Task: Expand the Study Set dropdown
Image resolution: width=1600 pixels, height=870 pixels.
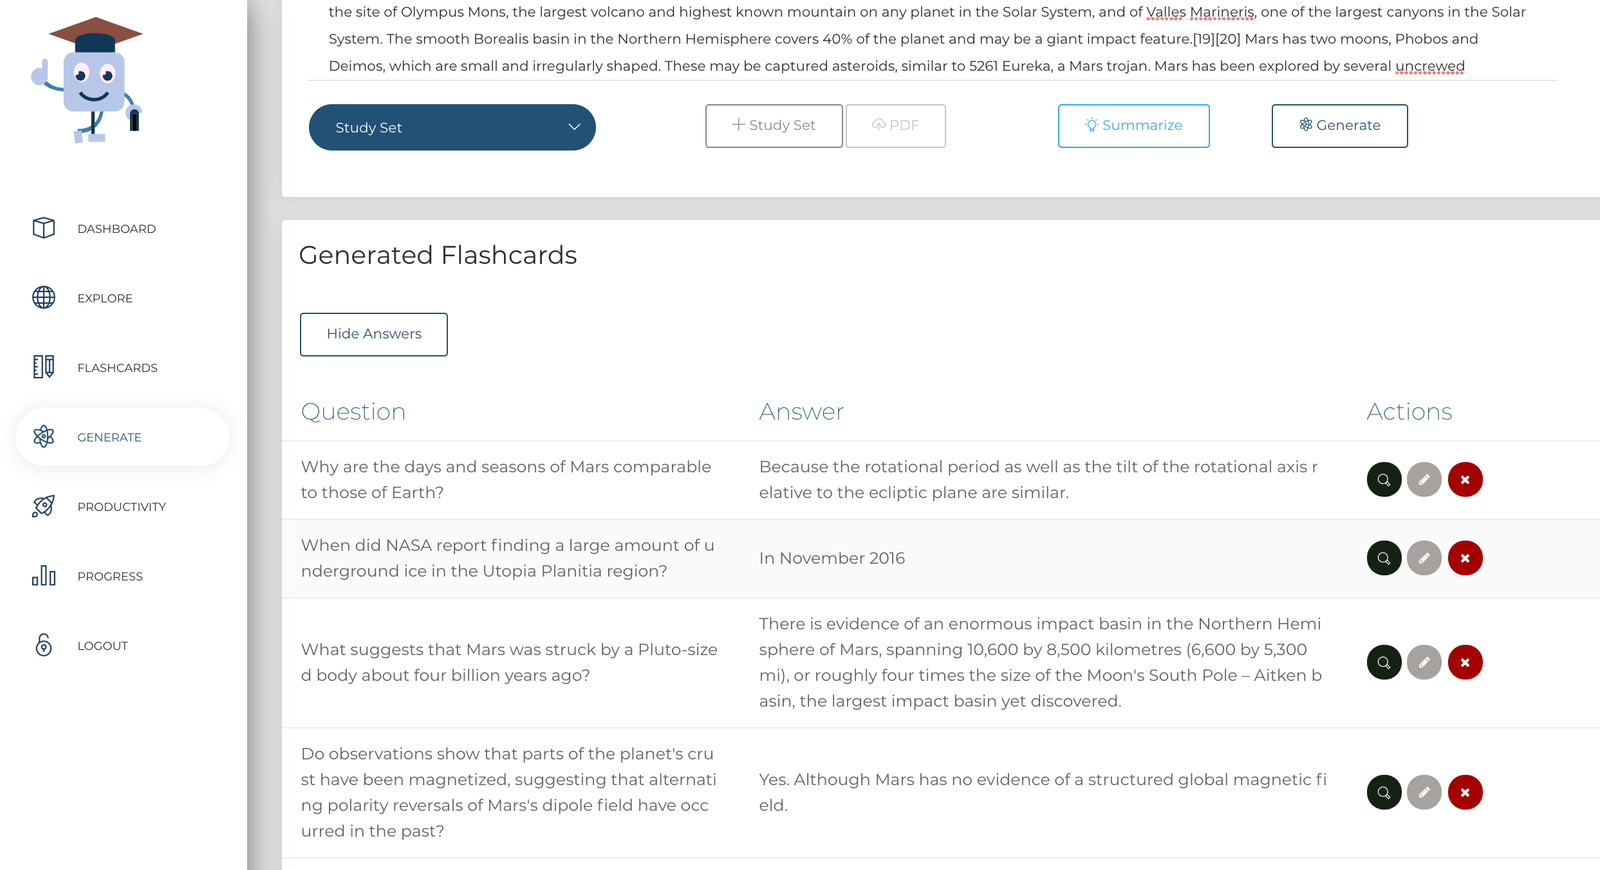Action: [452, 127]
